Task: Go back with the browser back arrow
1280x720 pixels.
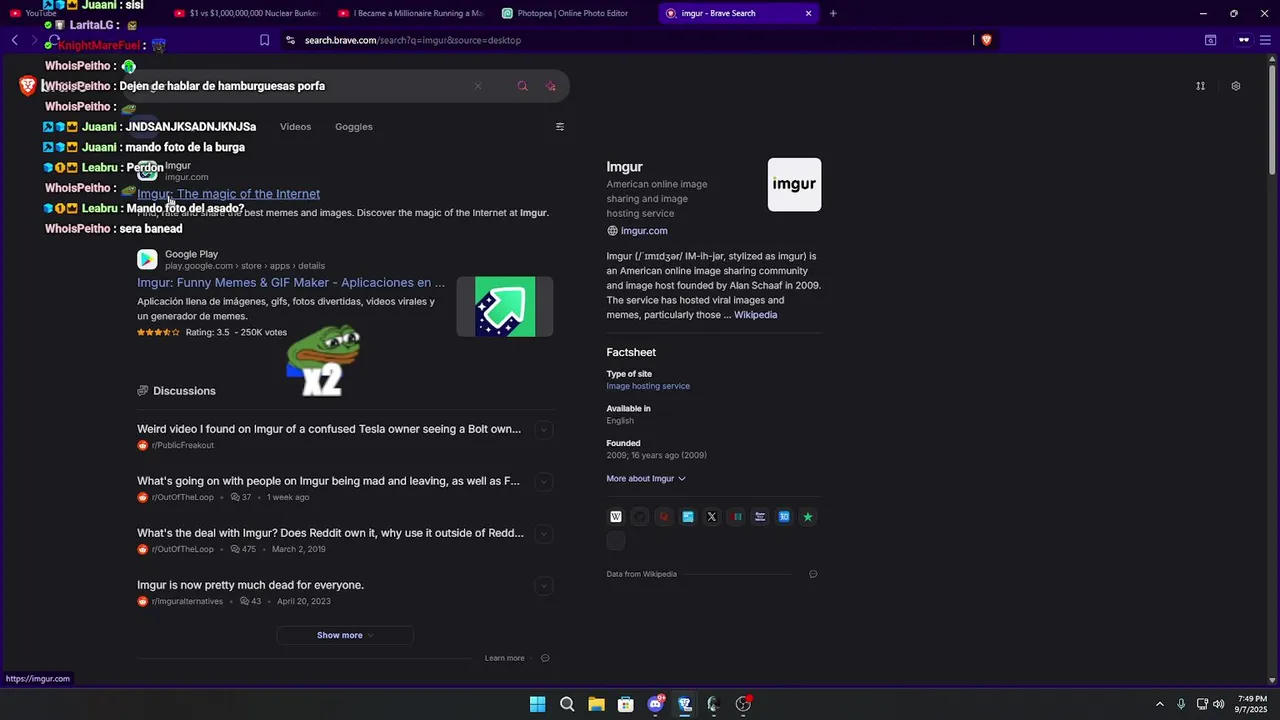Action: (15, 40)
